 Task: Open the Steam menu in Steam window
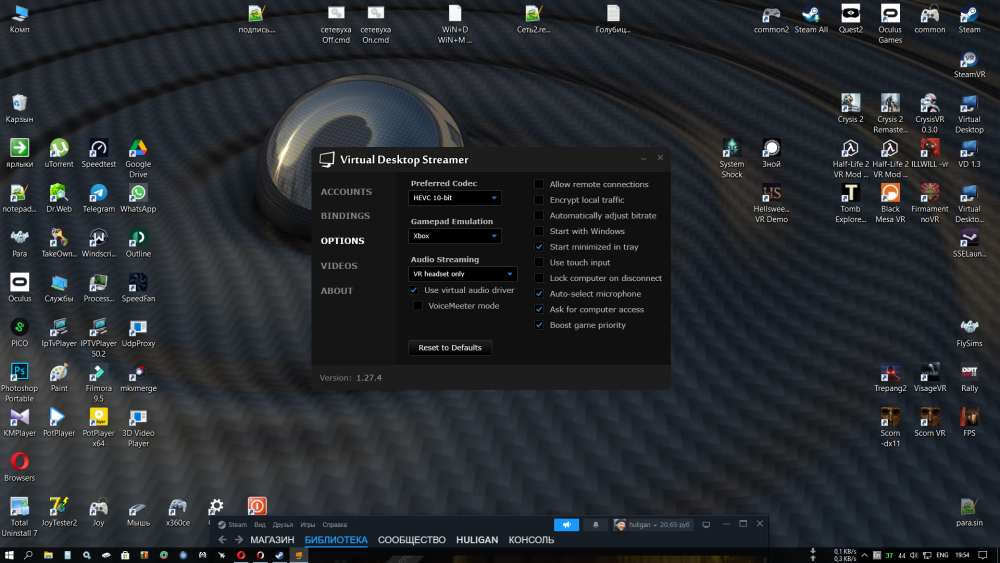tap(237, 525)
